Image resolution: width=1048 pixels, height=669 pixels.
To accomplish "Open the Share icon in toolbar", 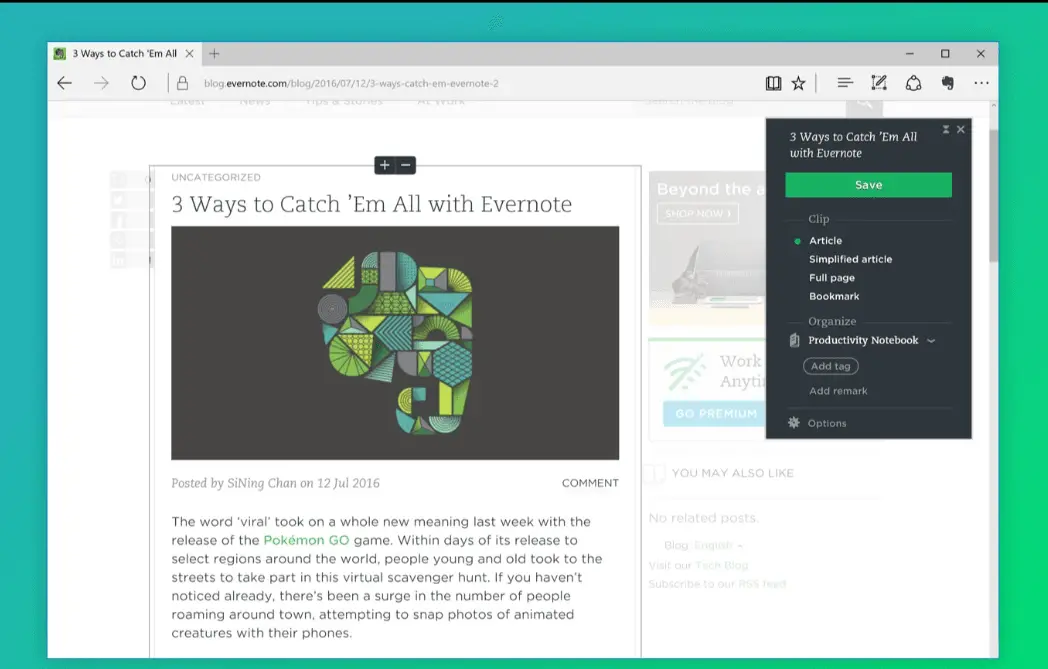I will point(914,83).
